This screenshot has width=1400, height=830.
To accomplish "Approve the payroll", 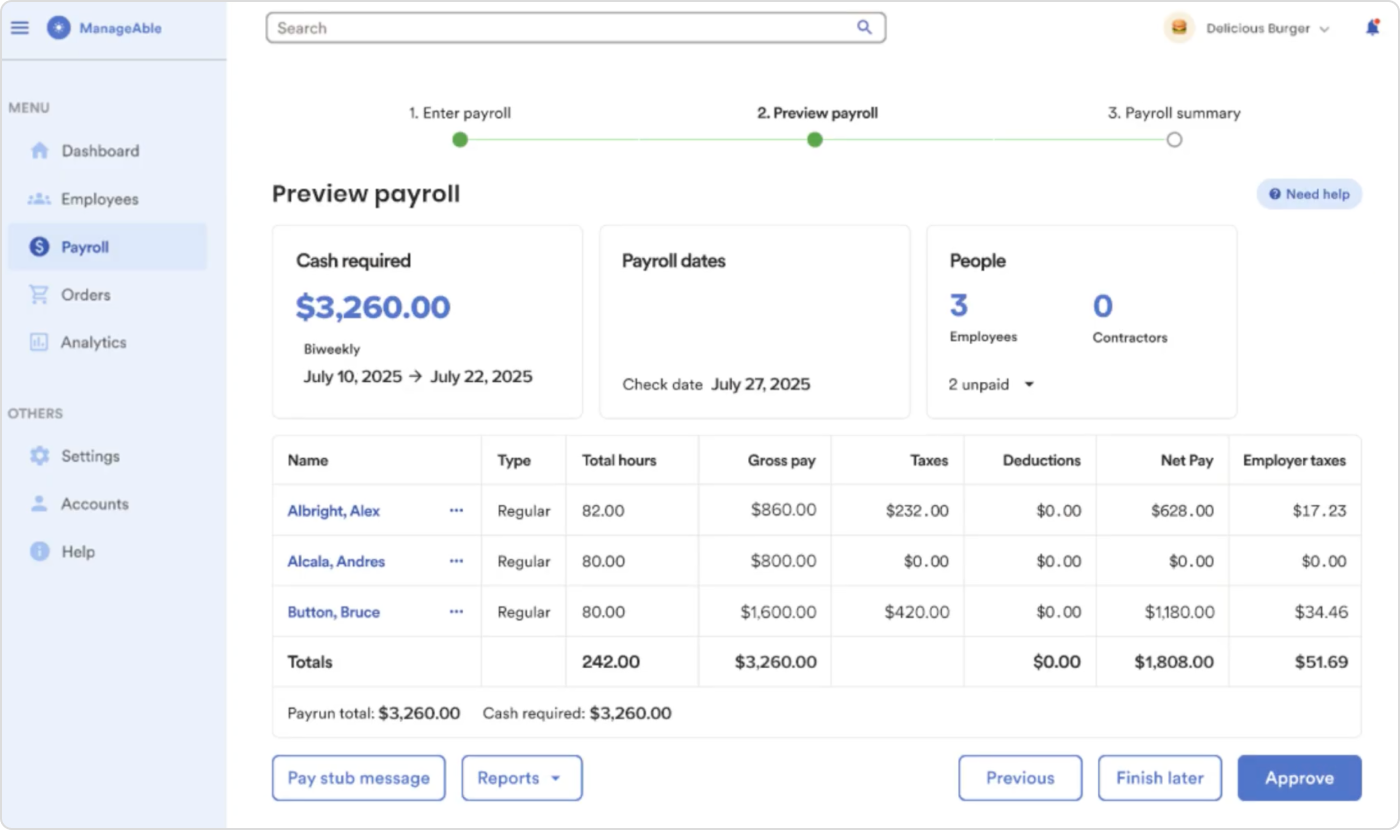I will [1299, 778].
